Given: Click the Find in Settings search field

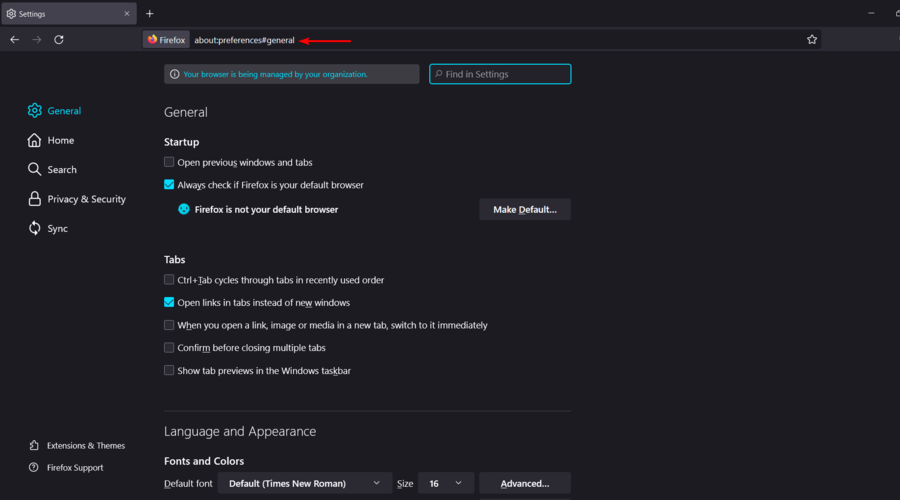Looking at the screenshot, I should (500, 74).
